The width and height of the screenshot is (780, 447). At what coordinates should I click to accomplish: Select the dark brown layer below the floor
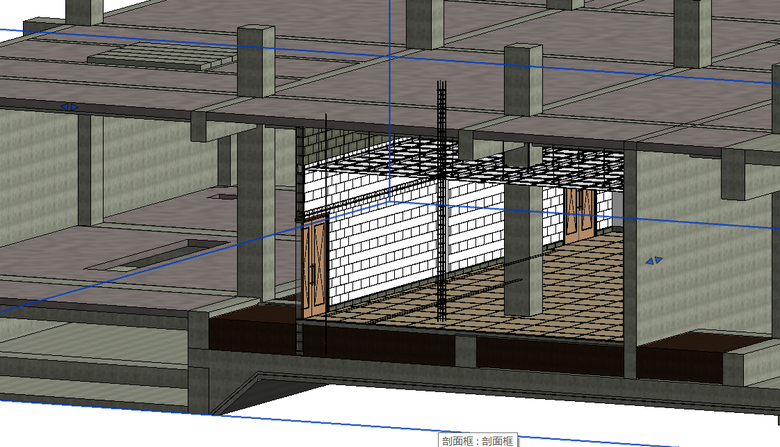click(x=250, y=332)
